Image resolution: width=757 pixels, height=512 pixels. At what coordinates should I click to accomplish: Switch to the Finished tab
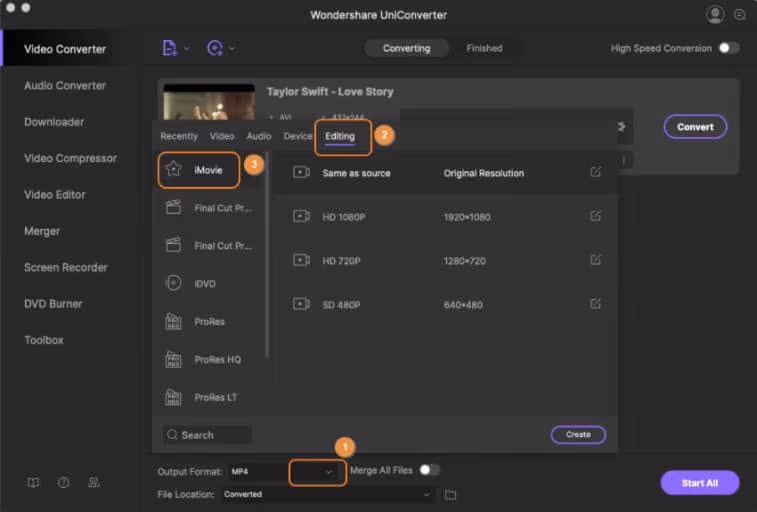(484, 48)
